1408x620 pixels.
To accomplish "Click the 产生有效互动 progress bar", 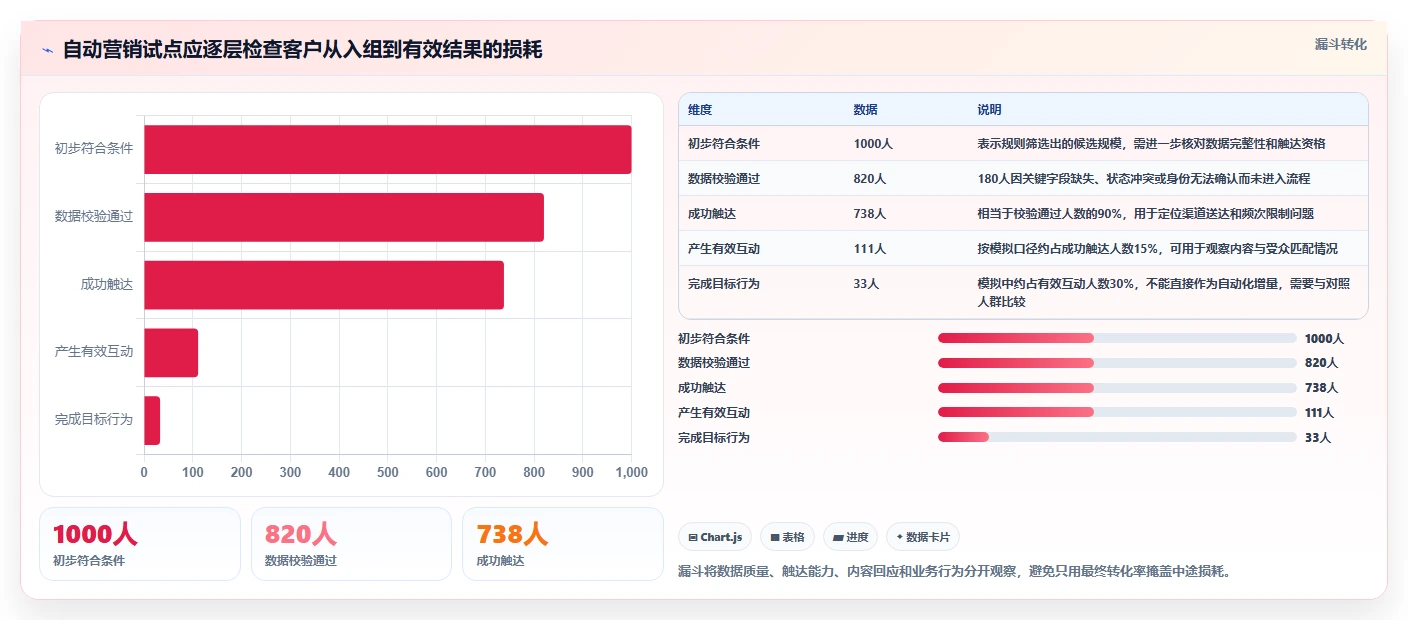I will (1117, 412).
